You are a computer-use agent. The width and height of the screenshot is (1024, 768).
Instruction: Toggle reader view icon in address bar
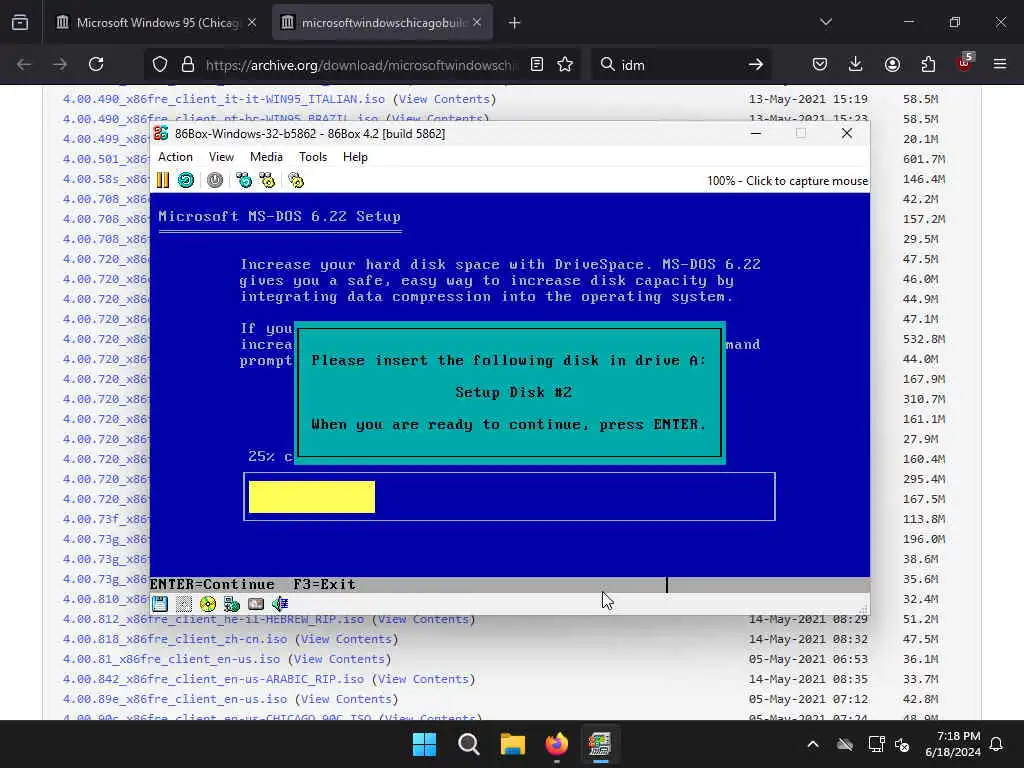[x=537, y=64]
